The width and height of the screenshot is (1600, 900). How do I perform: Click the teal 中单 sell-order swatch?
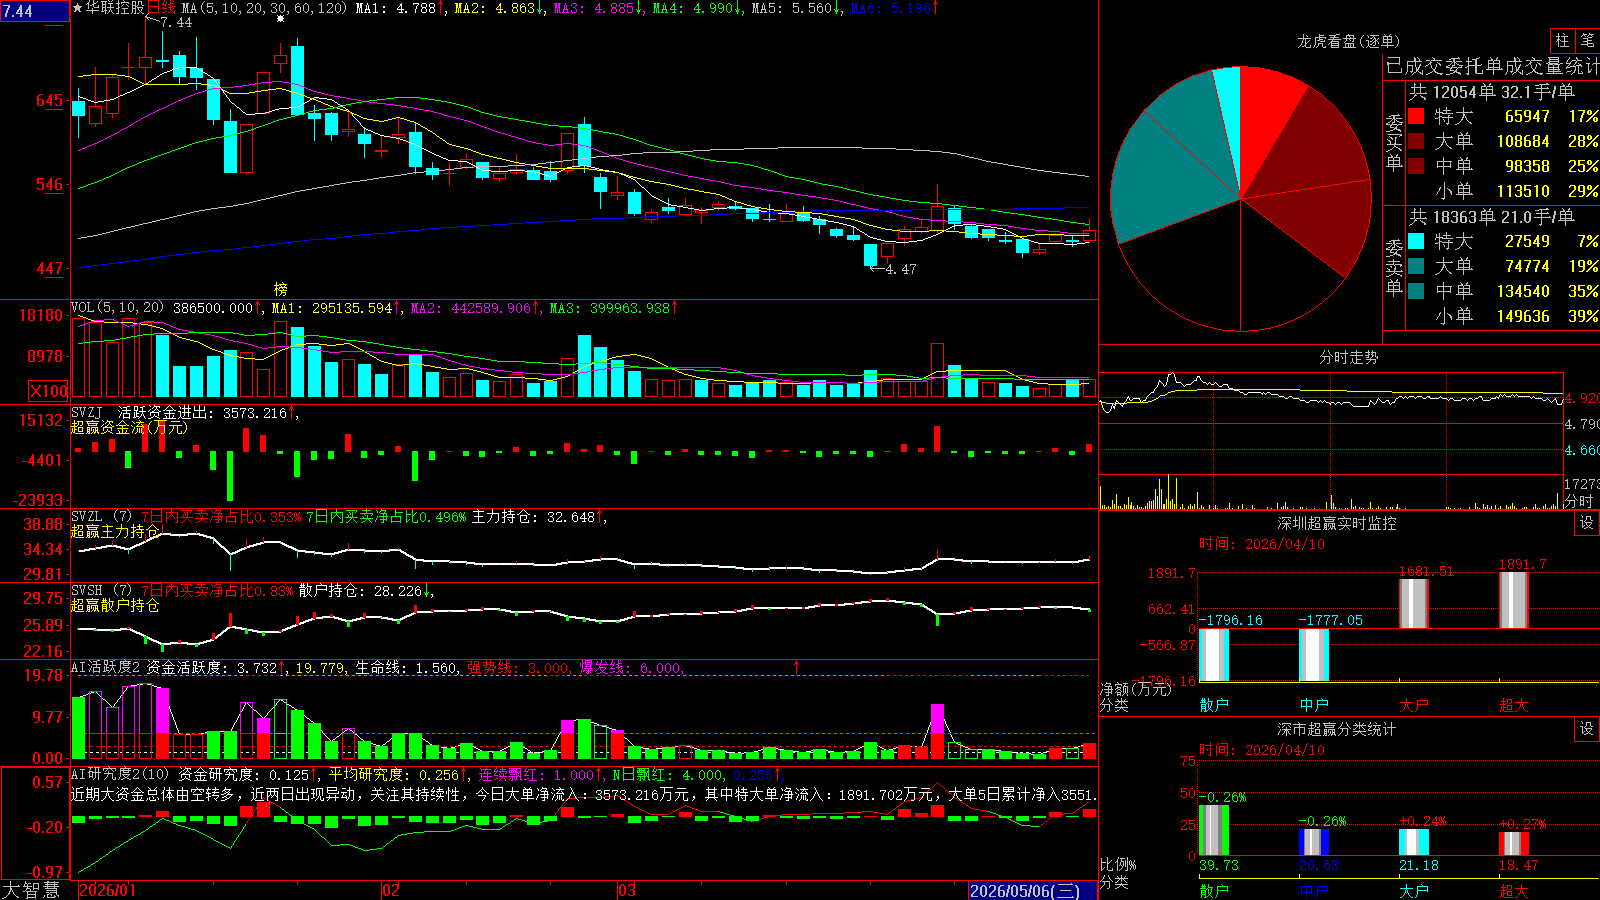coord(1416,291)
